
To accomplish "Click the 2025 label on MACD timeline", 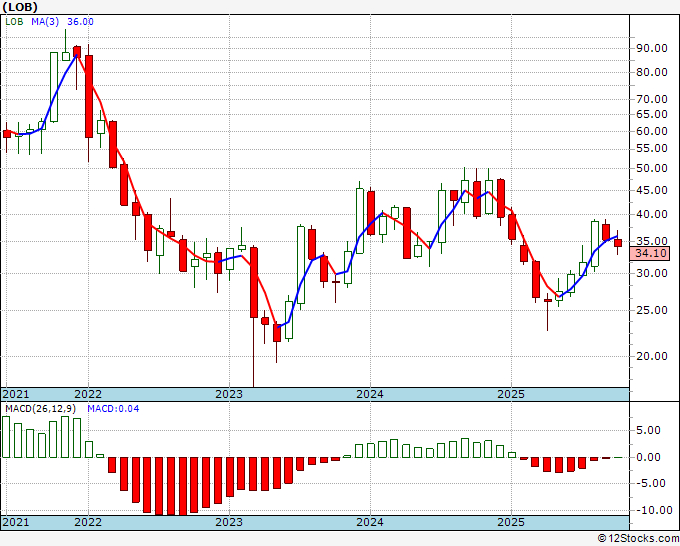I will pos(511,522).
